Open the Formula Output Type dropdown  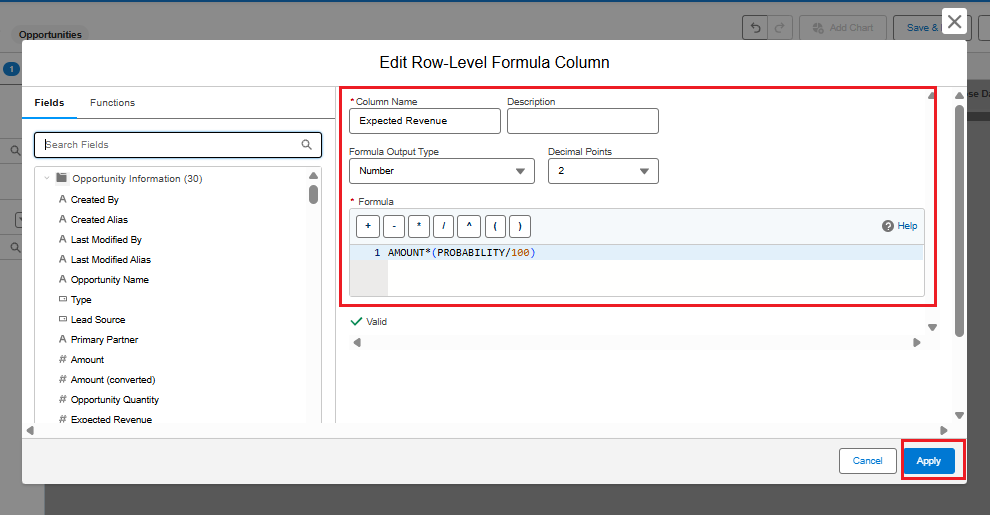tap(441, 171)
